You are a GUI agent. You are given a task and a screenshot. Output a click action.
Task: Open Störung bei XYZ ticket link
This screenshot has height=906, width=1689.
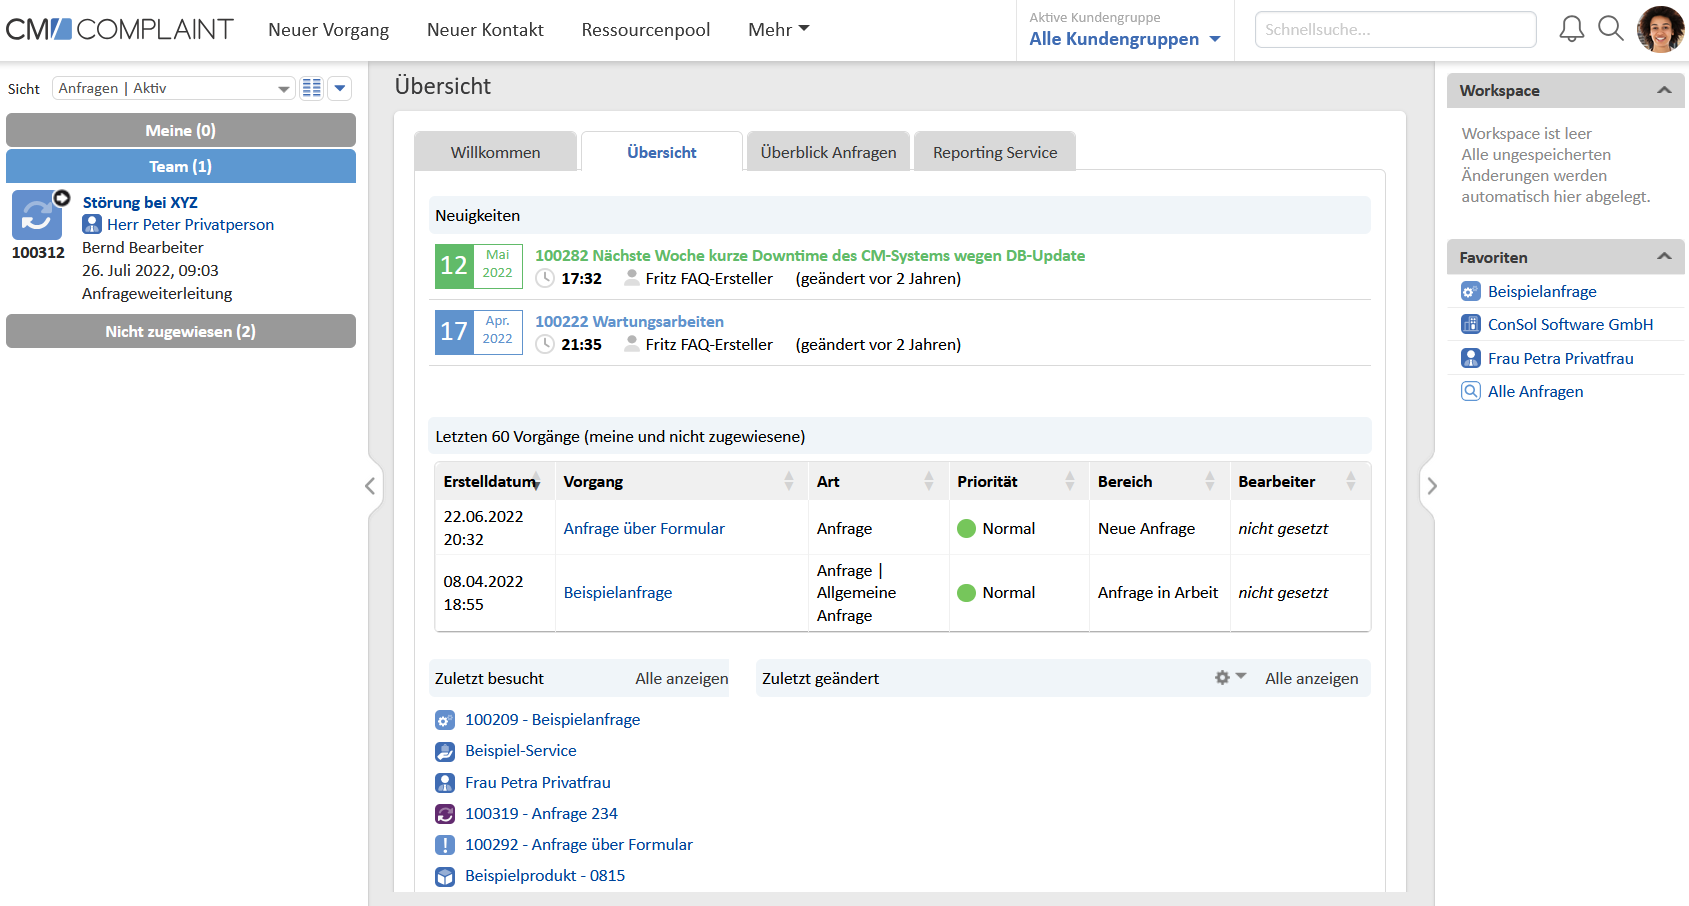point(140,202)
